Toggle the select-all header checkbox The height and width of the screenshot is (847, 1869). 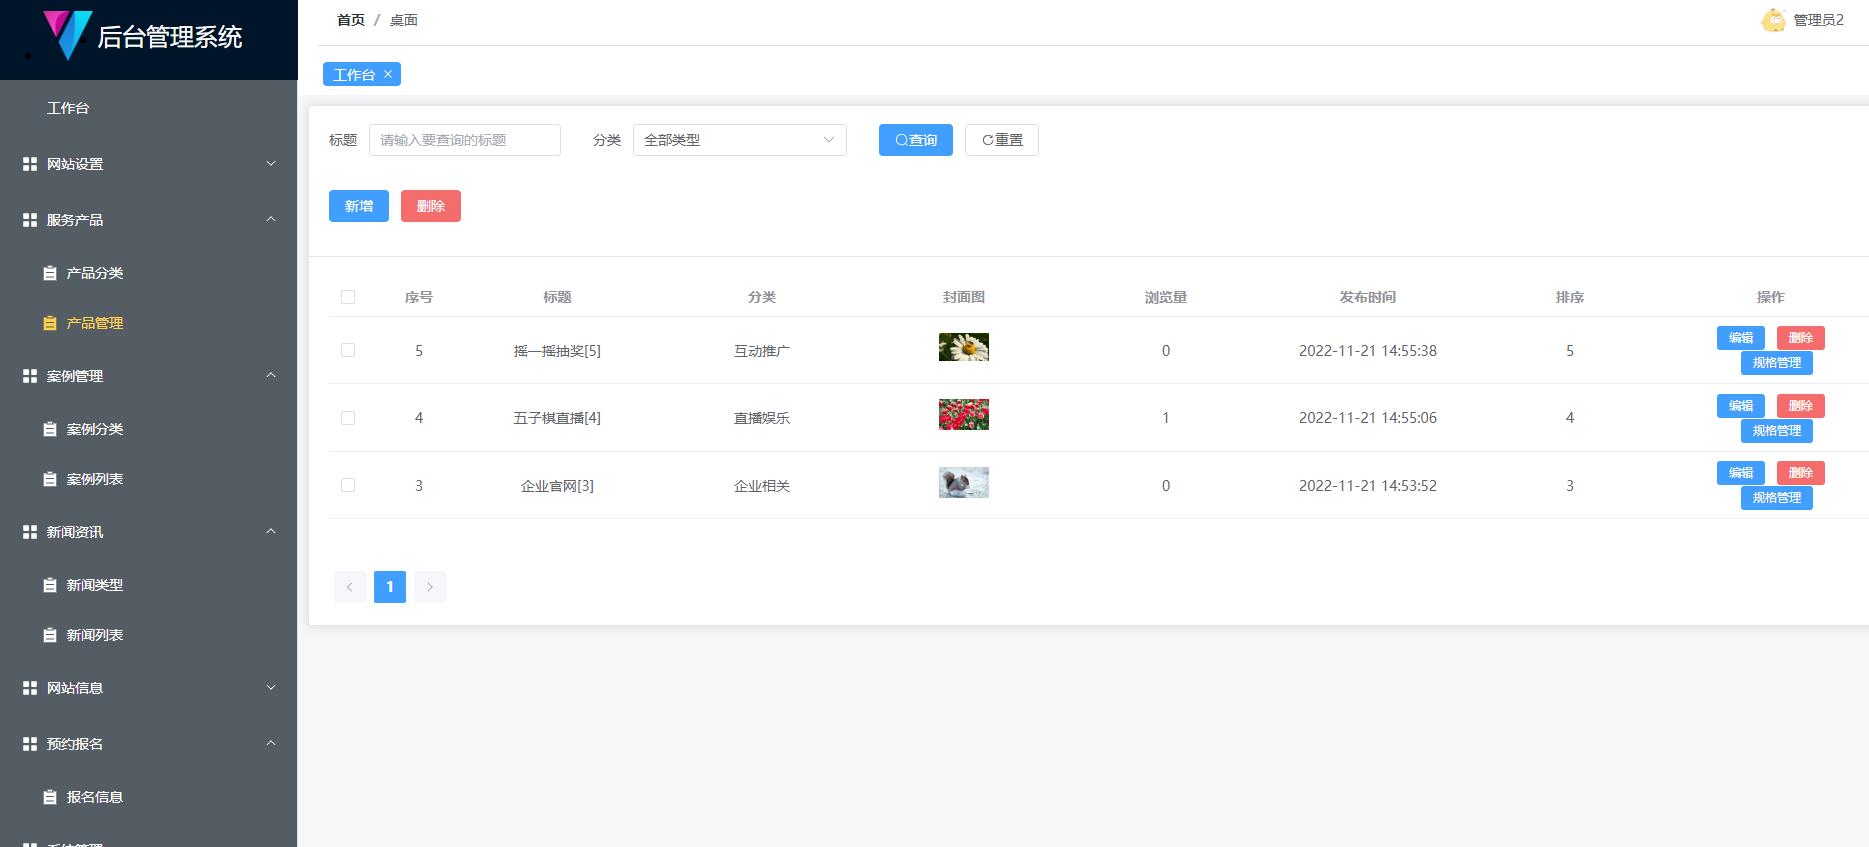coord(348,297)
